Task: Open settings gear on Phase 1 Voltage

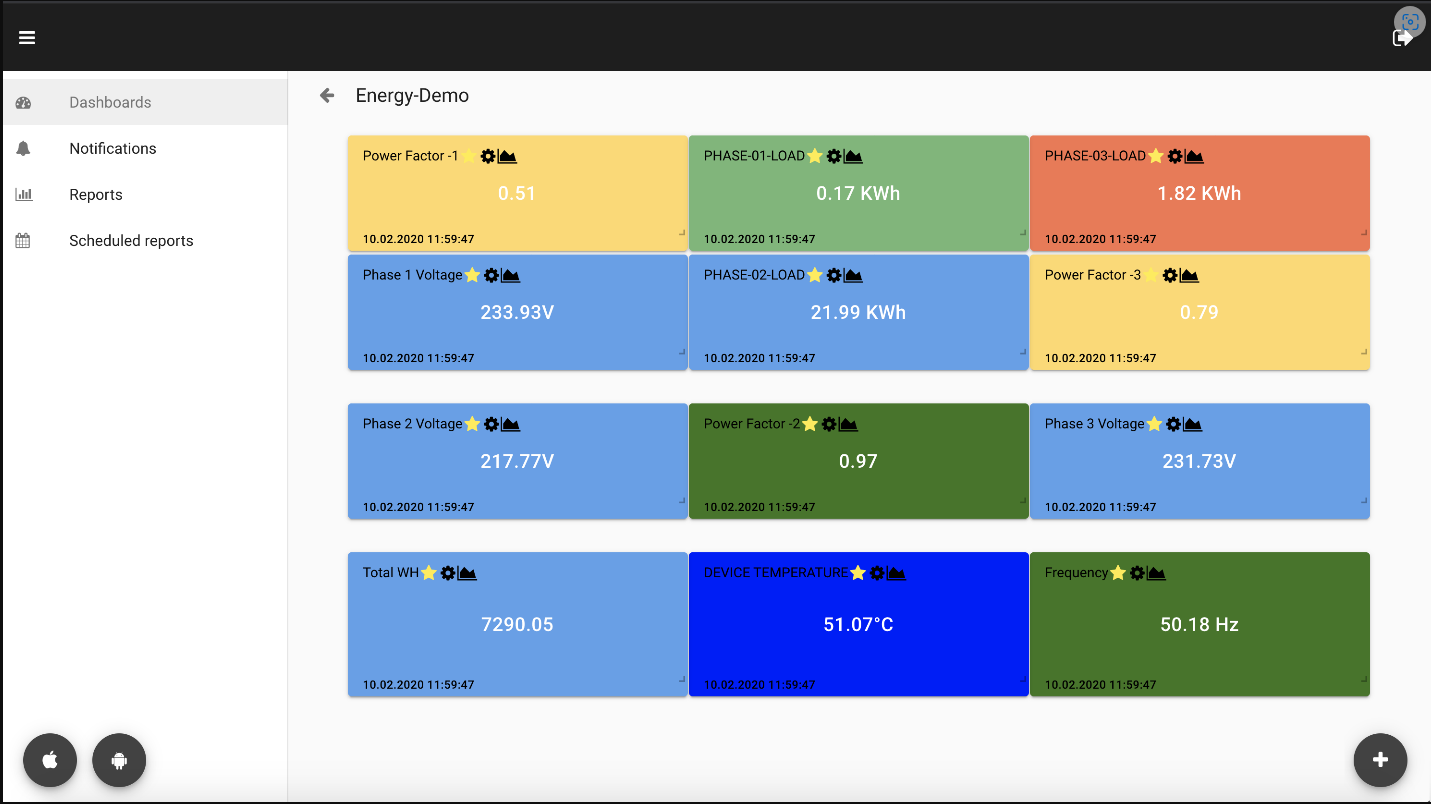Action: point(491,275)
